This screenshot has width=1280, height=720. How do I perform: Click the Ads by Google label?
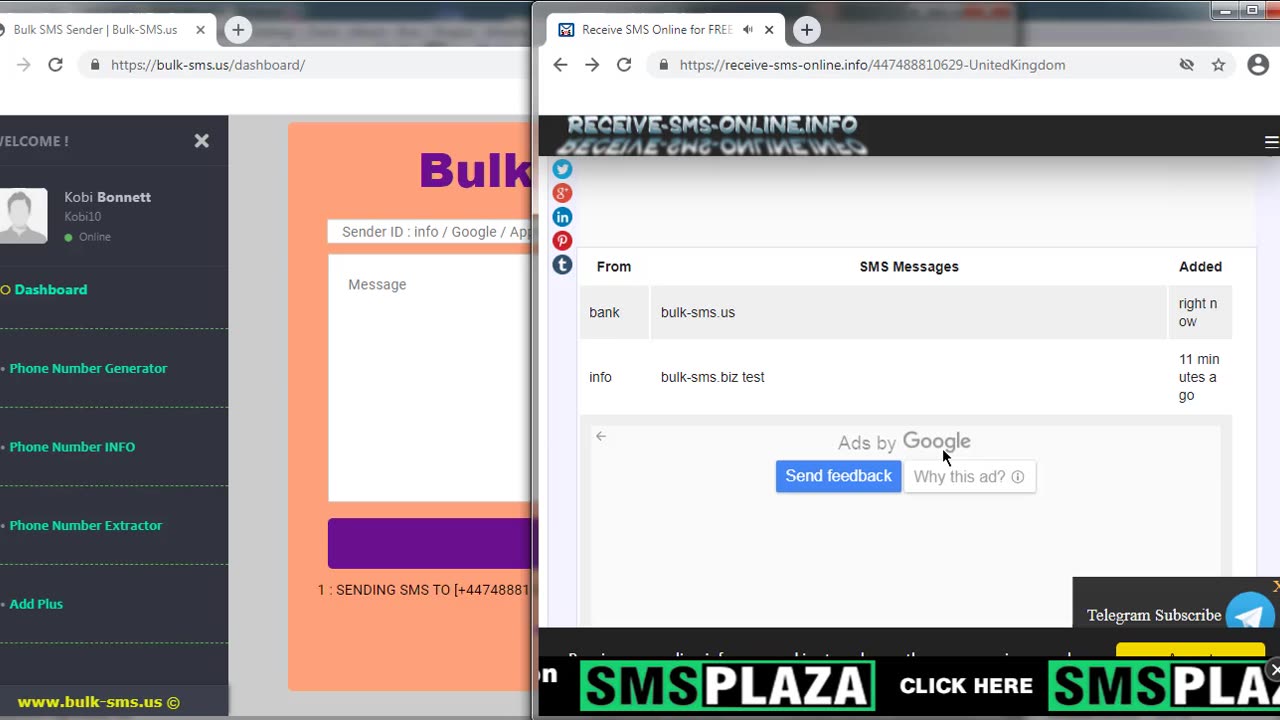pos(904,442)
